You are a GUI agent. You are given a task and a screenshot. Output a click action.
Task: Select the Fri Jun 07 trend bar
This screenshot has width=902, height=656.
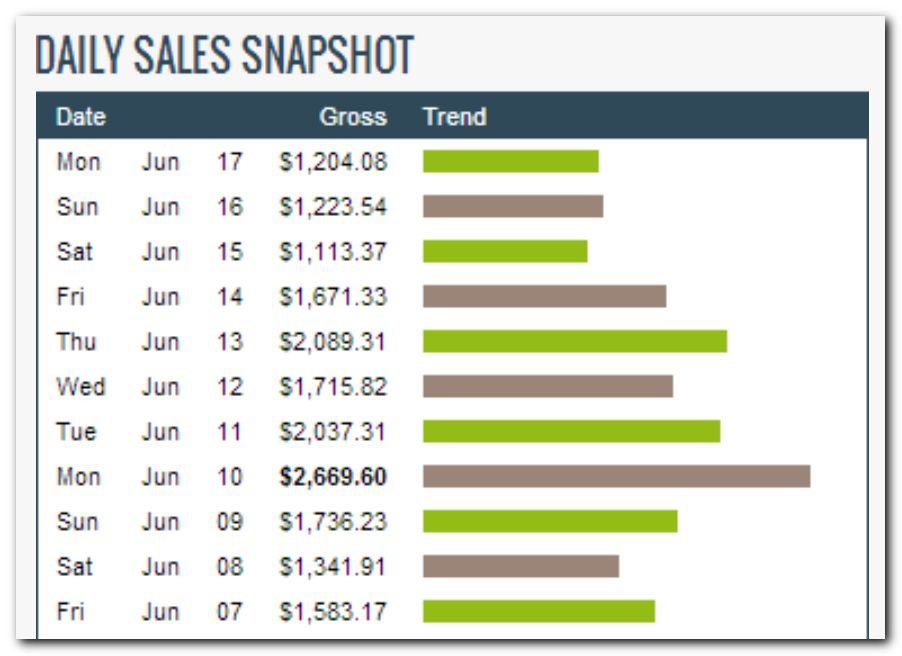click(x=538, y=611)
